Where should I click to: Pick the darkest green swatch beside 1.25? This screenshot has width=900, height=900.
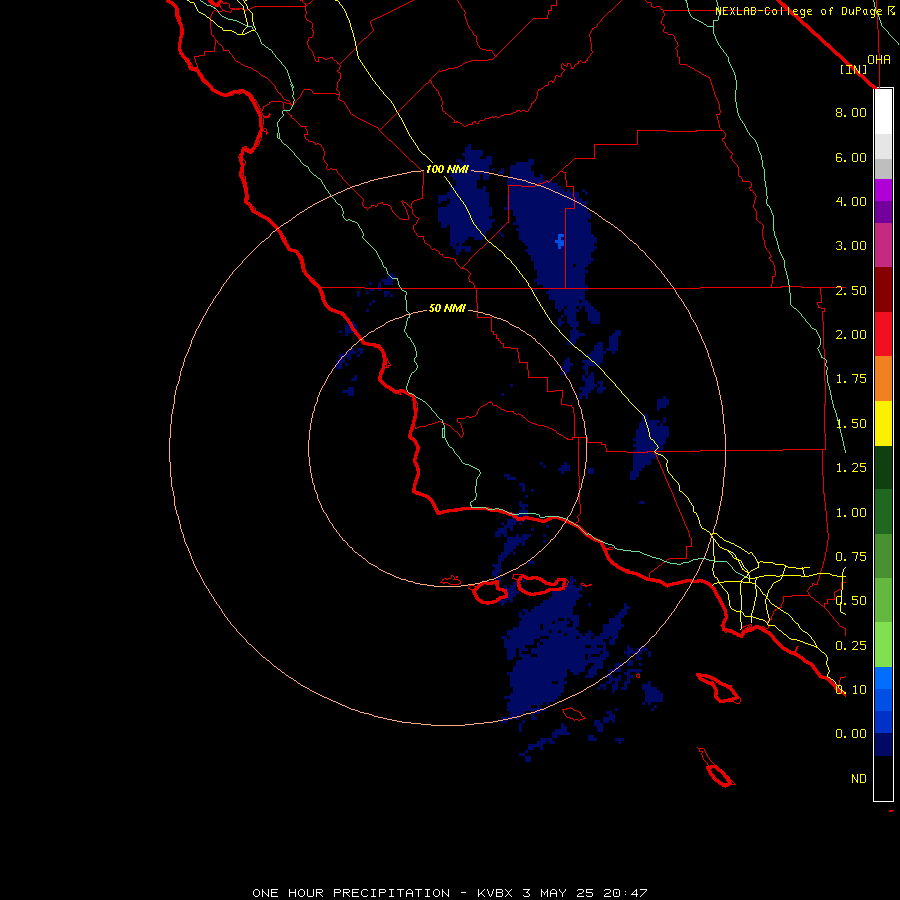click(883, 468)
